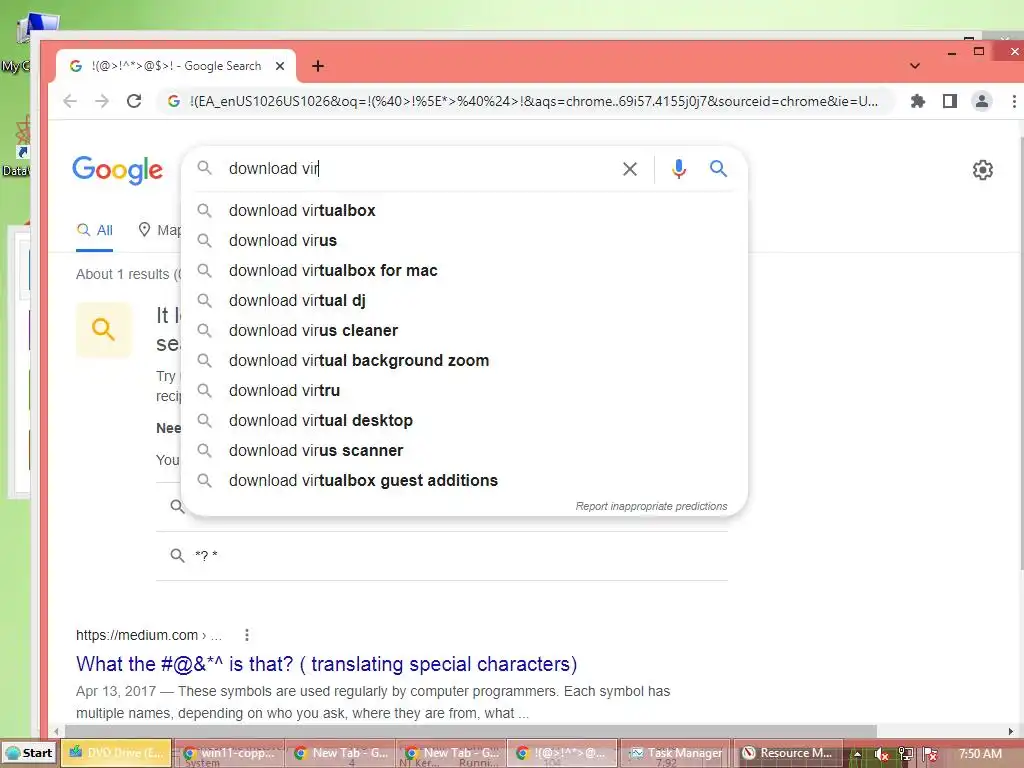Expand the tab search chevron

915,66
